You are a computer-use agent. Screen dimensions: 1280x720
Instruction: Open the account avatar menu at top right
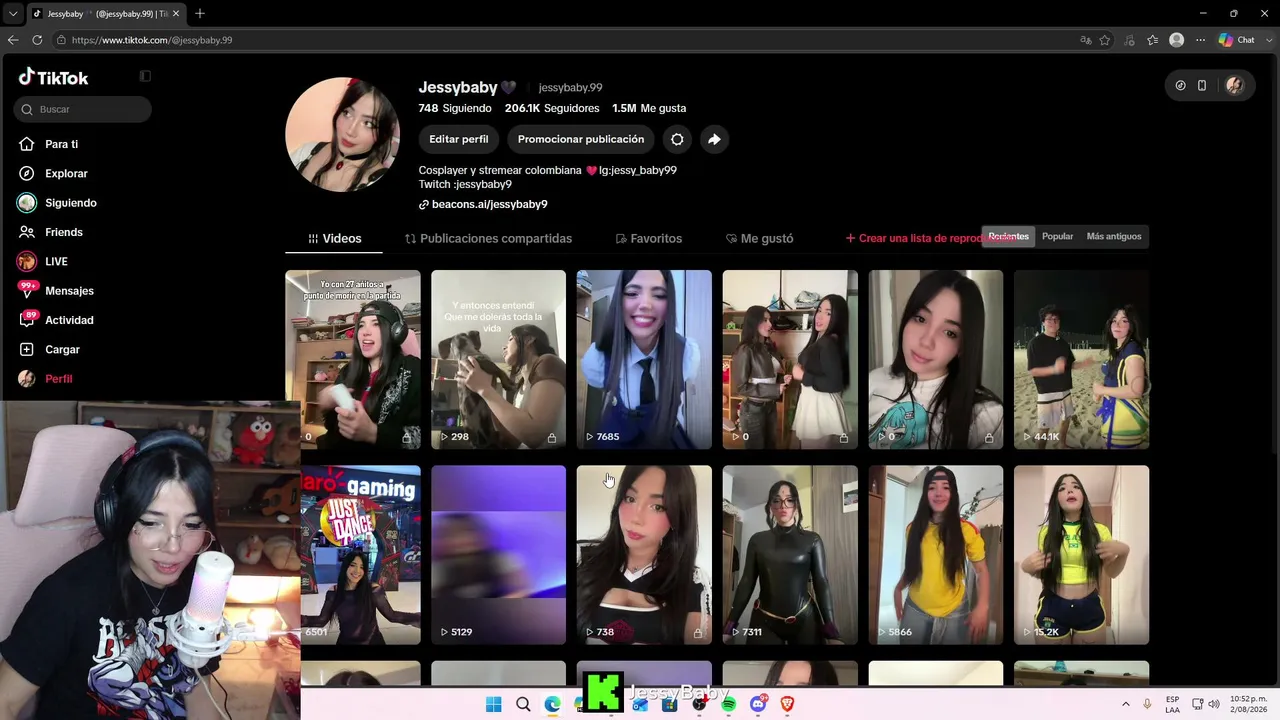1235,86
